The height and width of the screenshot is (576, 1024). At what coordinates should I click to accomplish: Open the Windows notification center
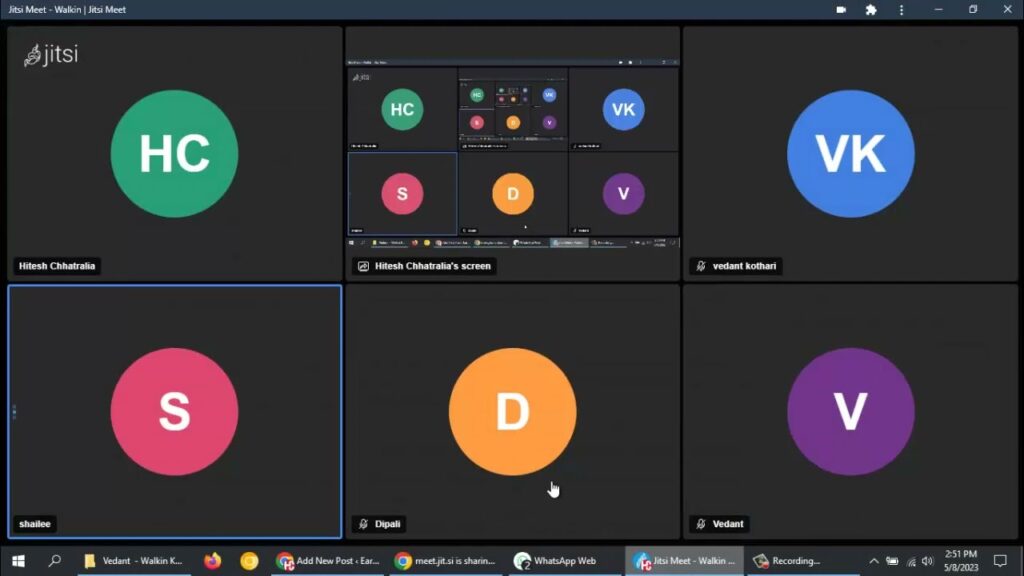tap(1000, 561)
